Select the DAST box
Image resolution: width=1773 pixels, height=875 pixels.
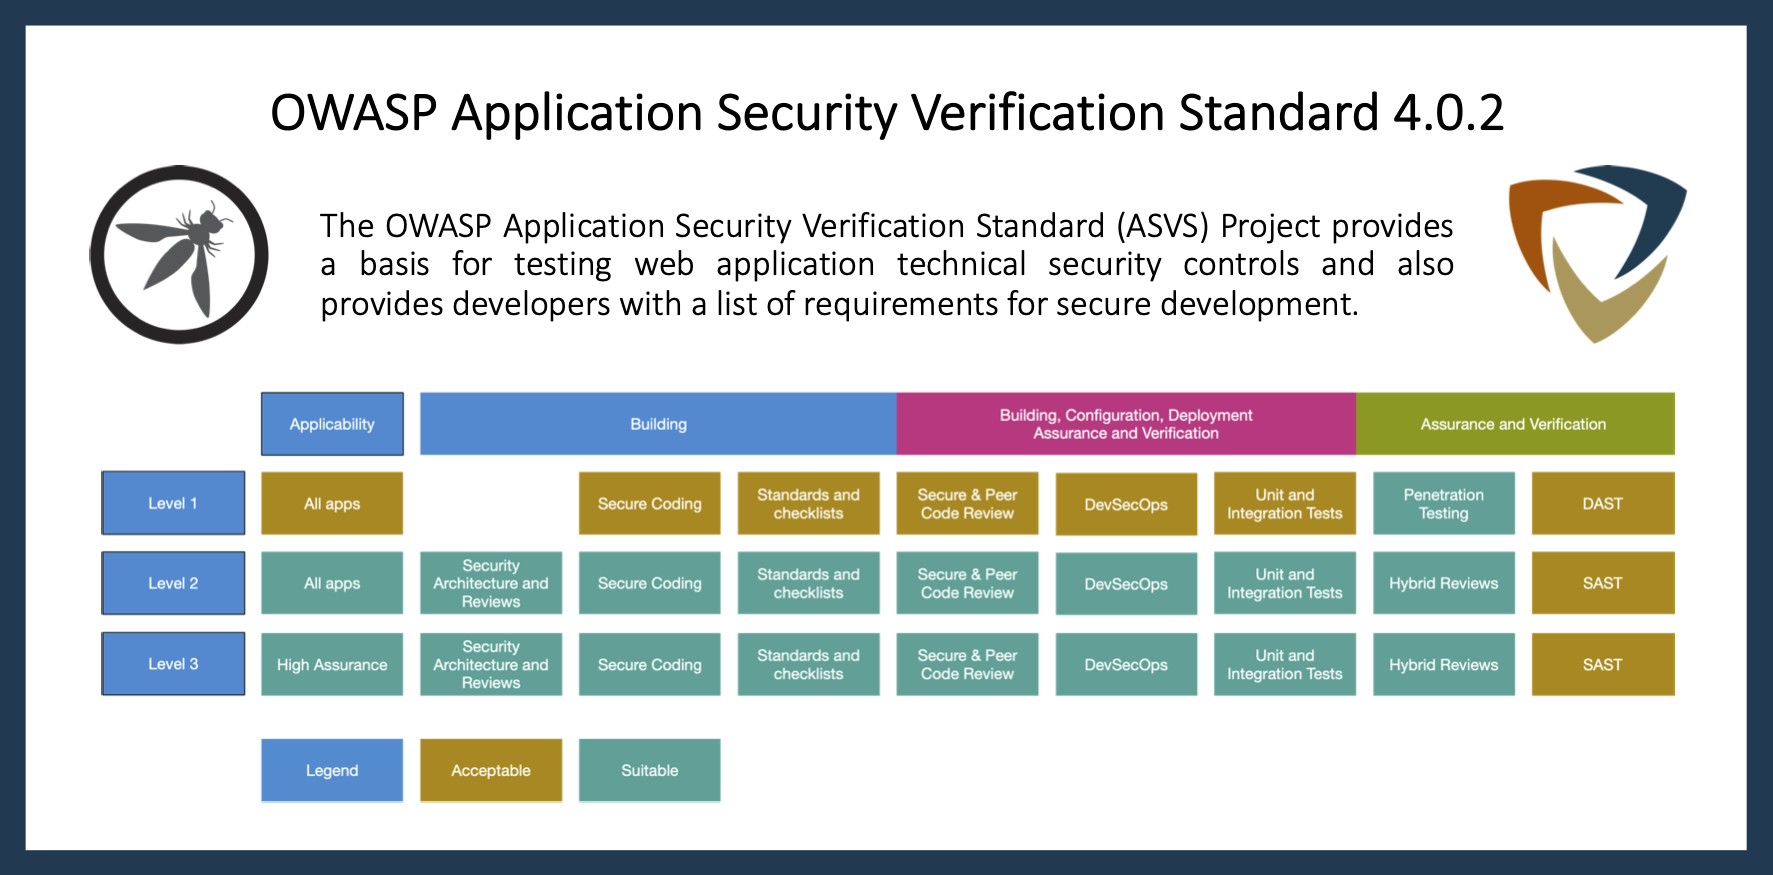(x=1603, y=503)
